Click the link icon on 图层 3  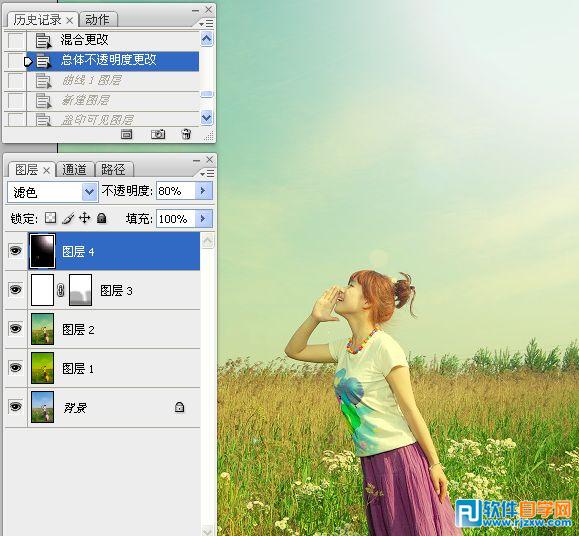coord(61,290)
